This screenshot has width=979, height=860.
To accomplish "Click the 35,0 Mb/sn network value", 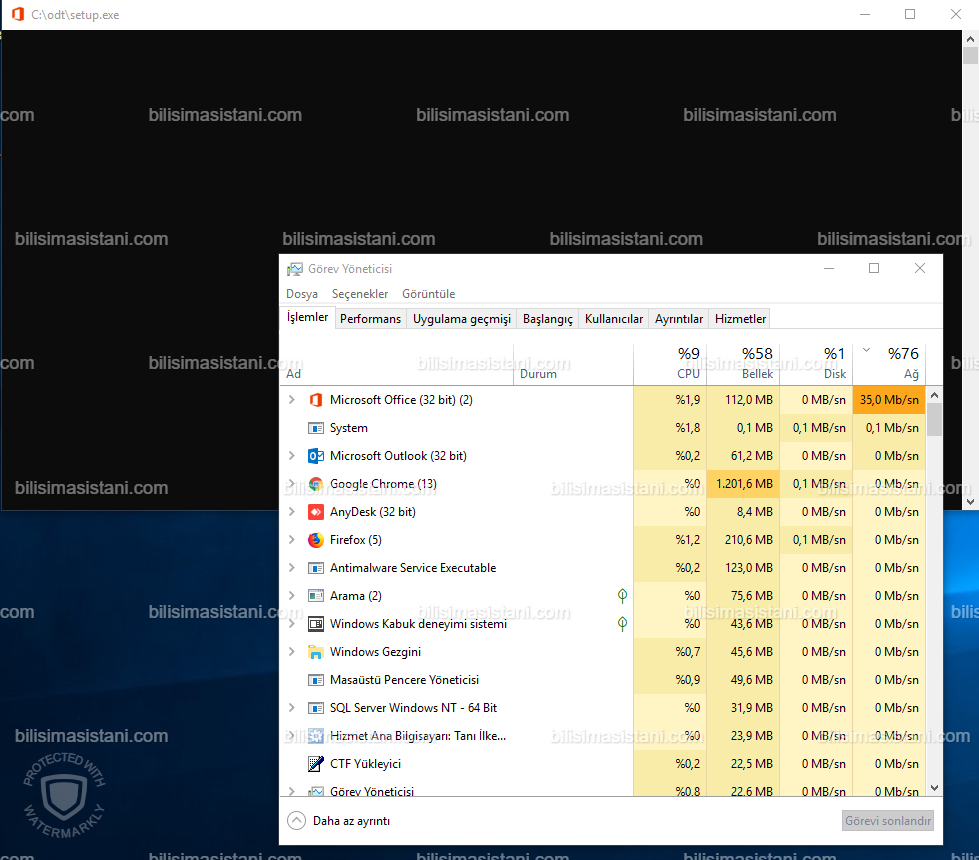I will [889, 400].
